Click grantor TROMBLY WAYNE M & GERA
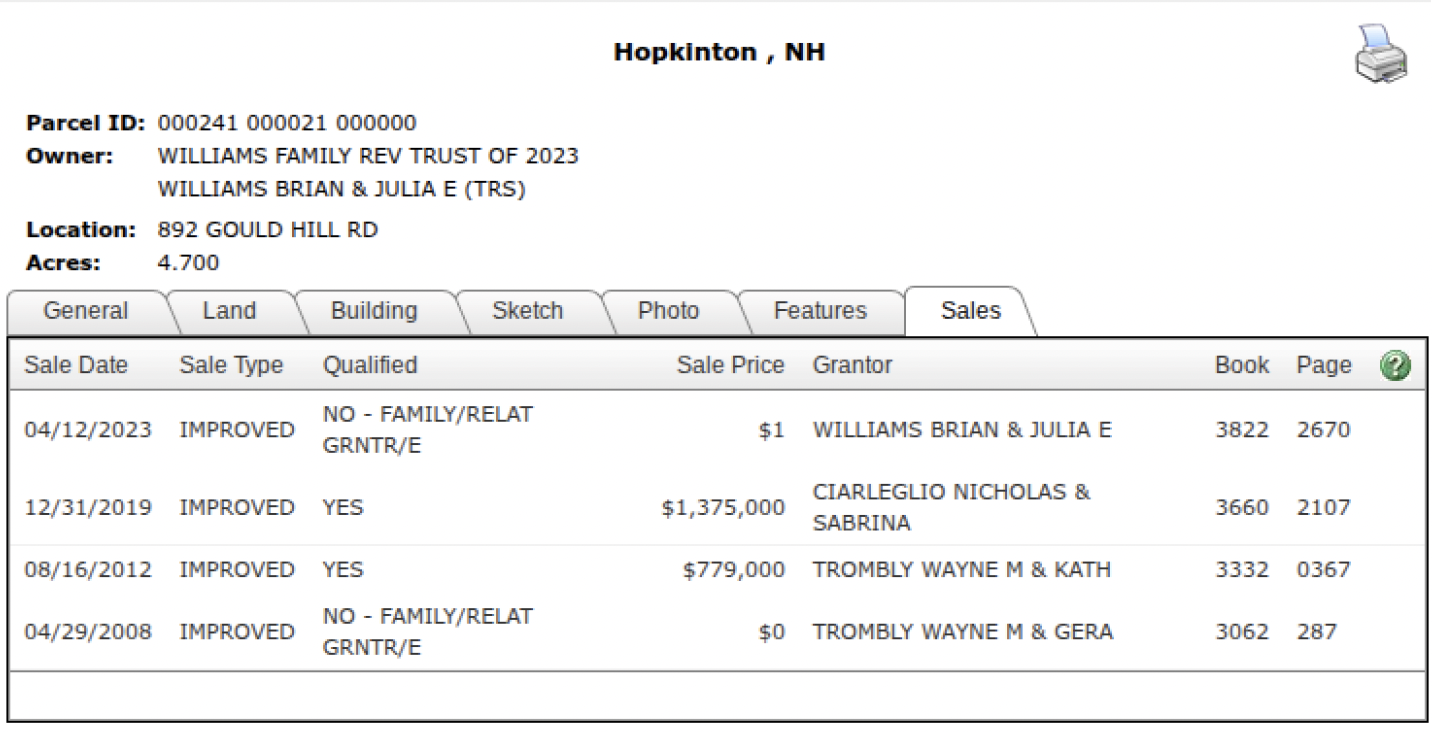 962,632
